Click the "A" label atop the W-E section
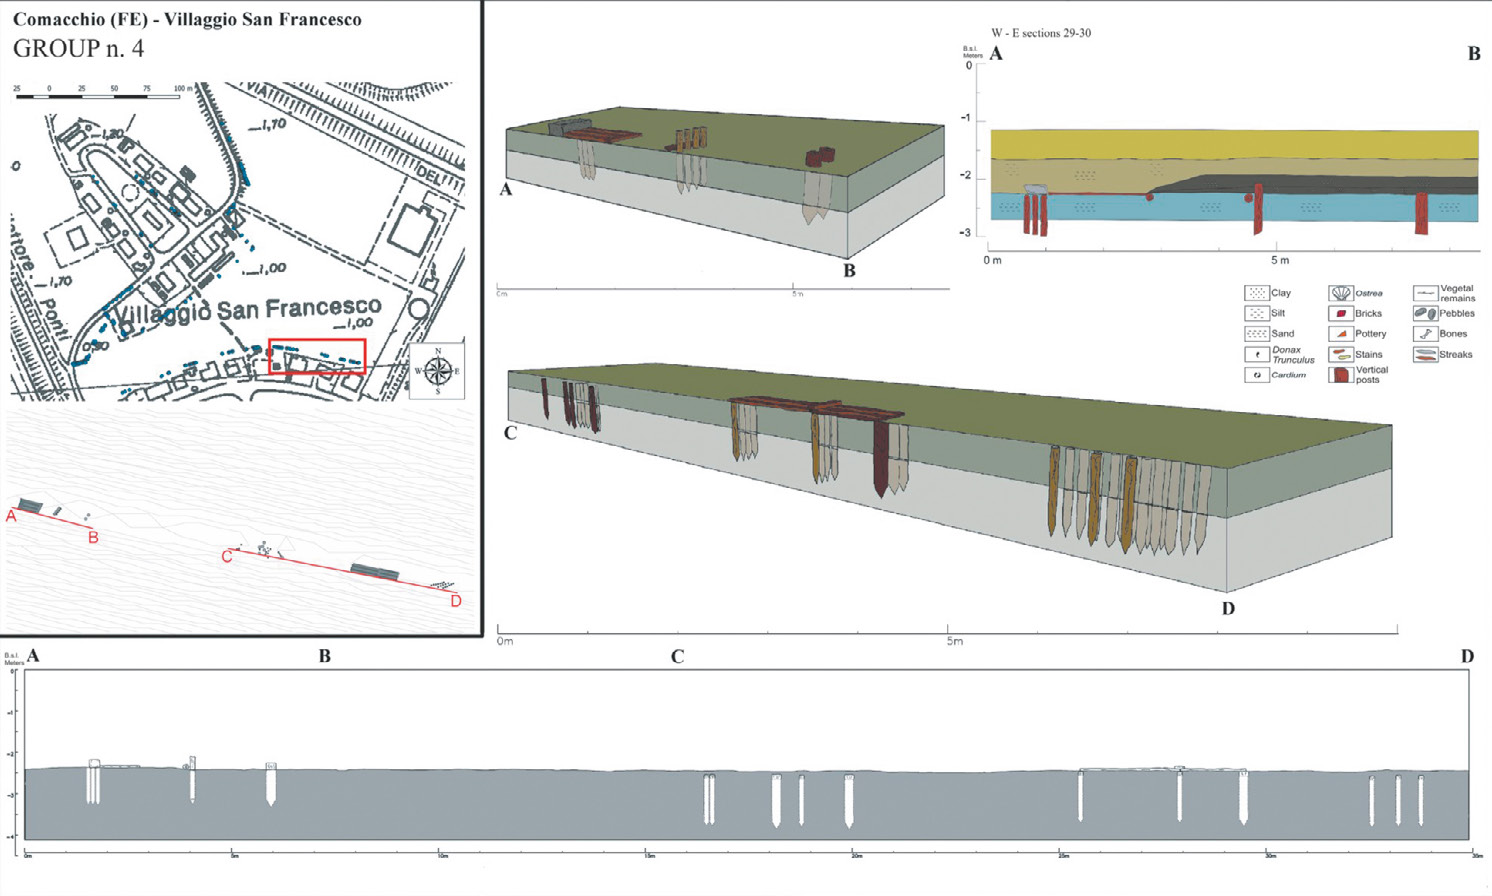This screenshot has width=1492, height=896. 996,54
